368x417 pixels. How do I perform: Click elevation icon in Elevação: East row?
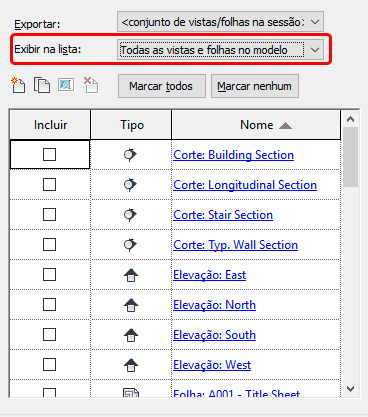(x=131, y=275)
